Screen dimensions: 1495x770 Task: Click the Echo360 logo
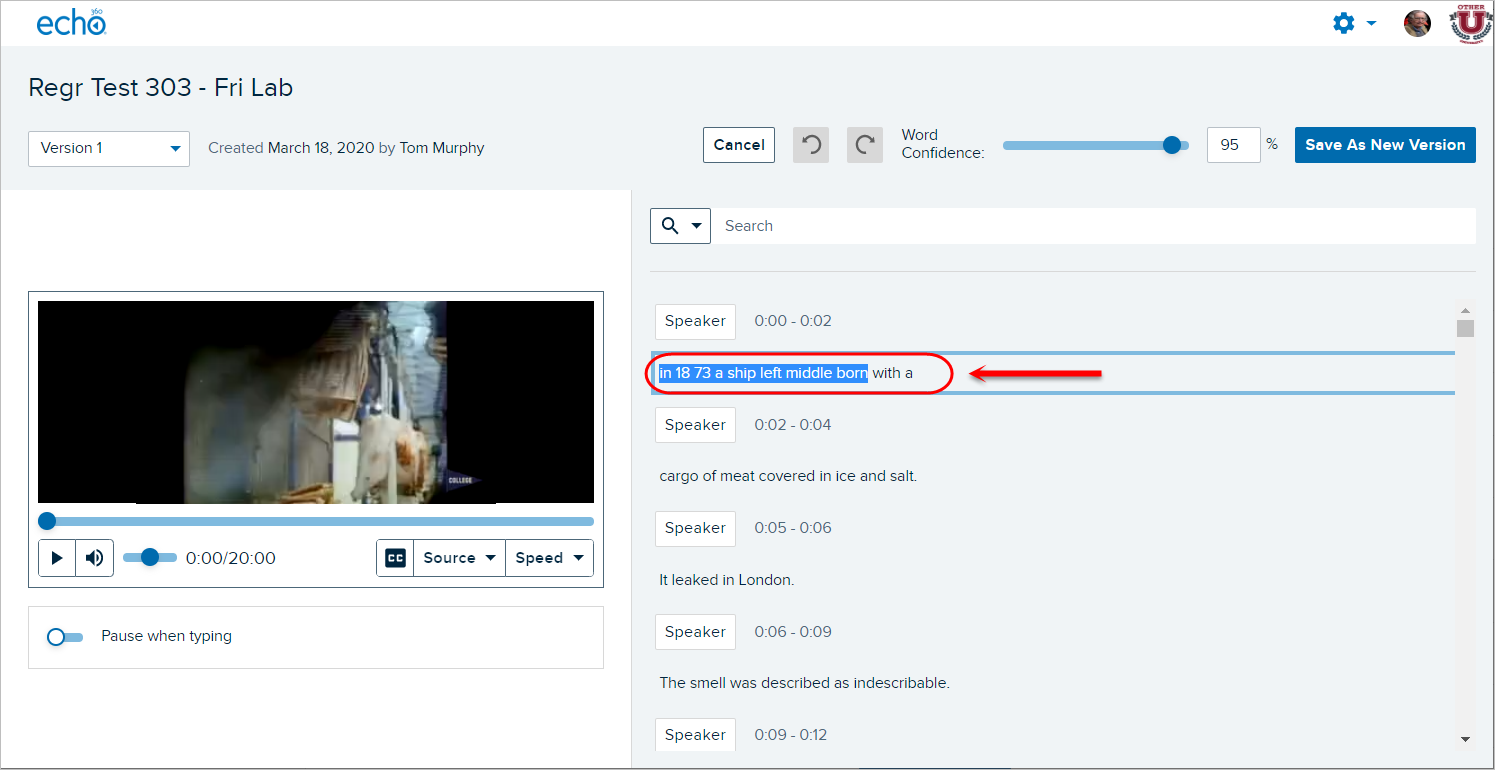71,23
